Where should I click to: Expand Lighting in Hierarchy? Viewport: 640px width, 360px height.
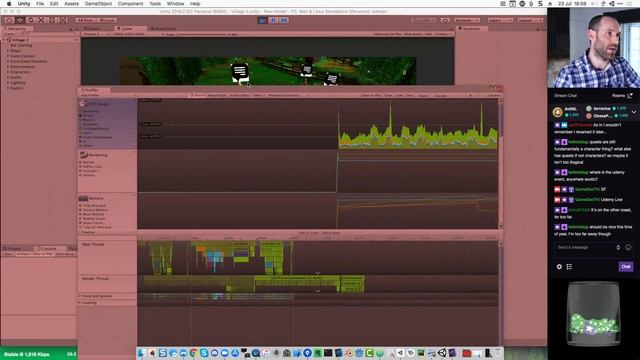[x=8, y=82]
